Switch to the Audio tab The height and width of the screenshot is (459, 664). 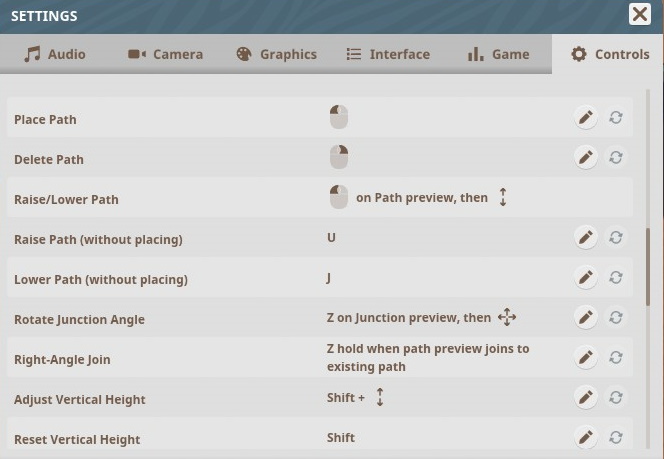(x=55, y=54)
